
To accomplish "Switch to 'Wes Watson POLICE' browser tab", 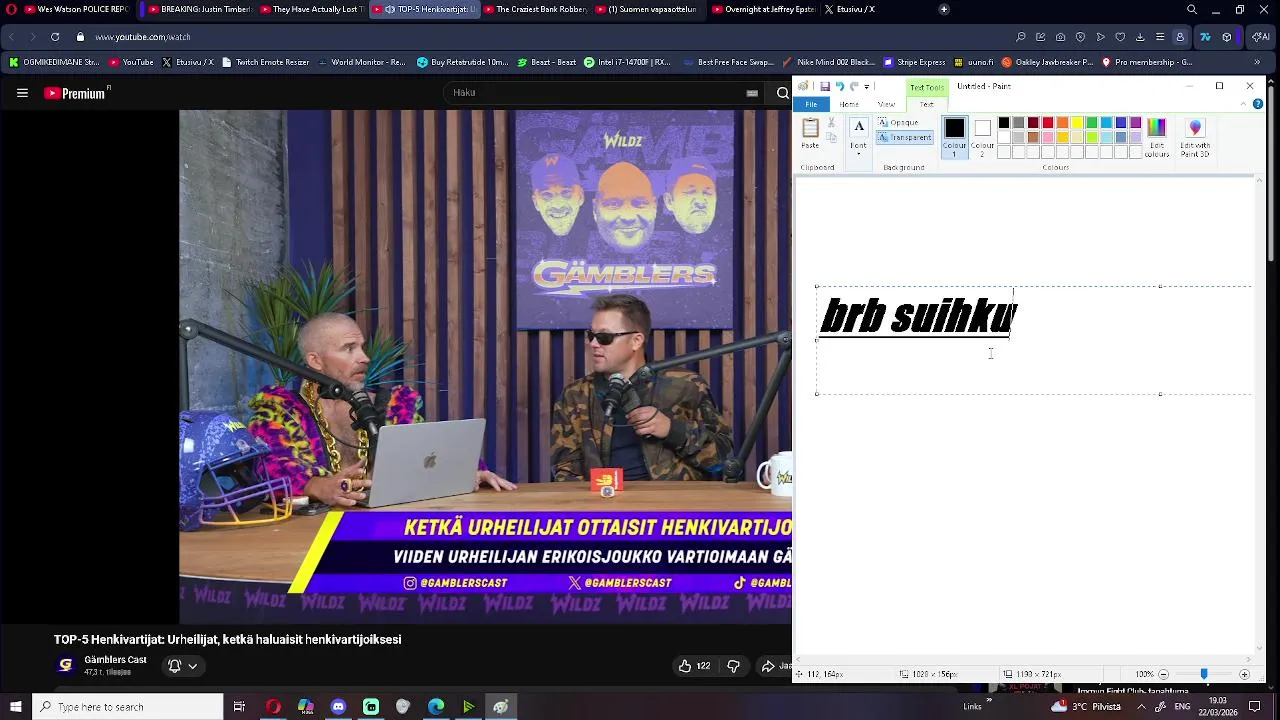I will (x=68, y=9).
